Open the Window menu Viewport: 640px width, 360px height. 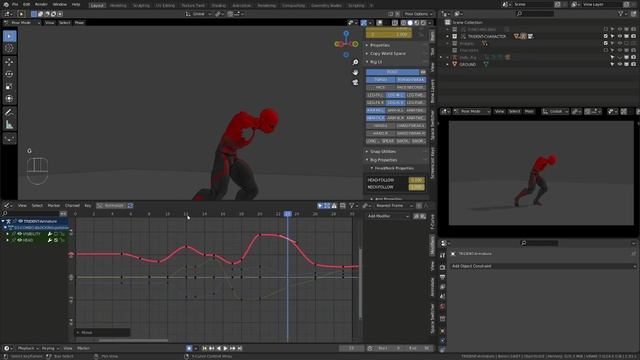pos(60,4)
